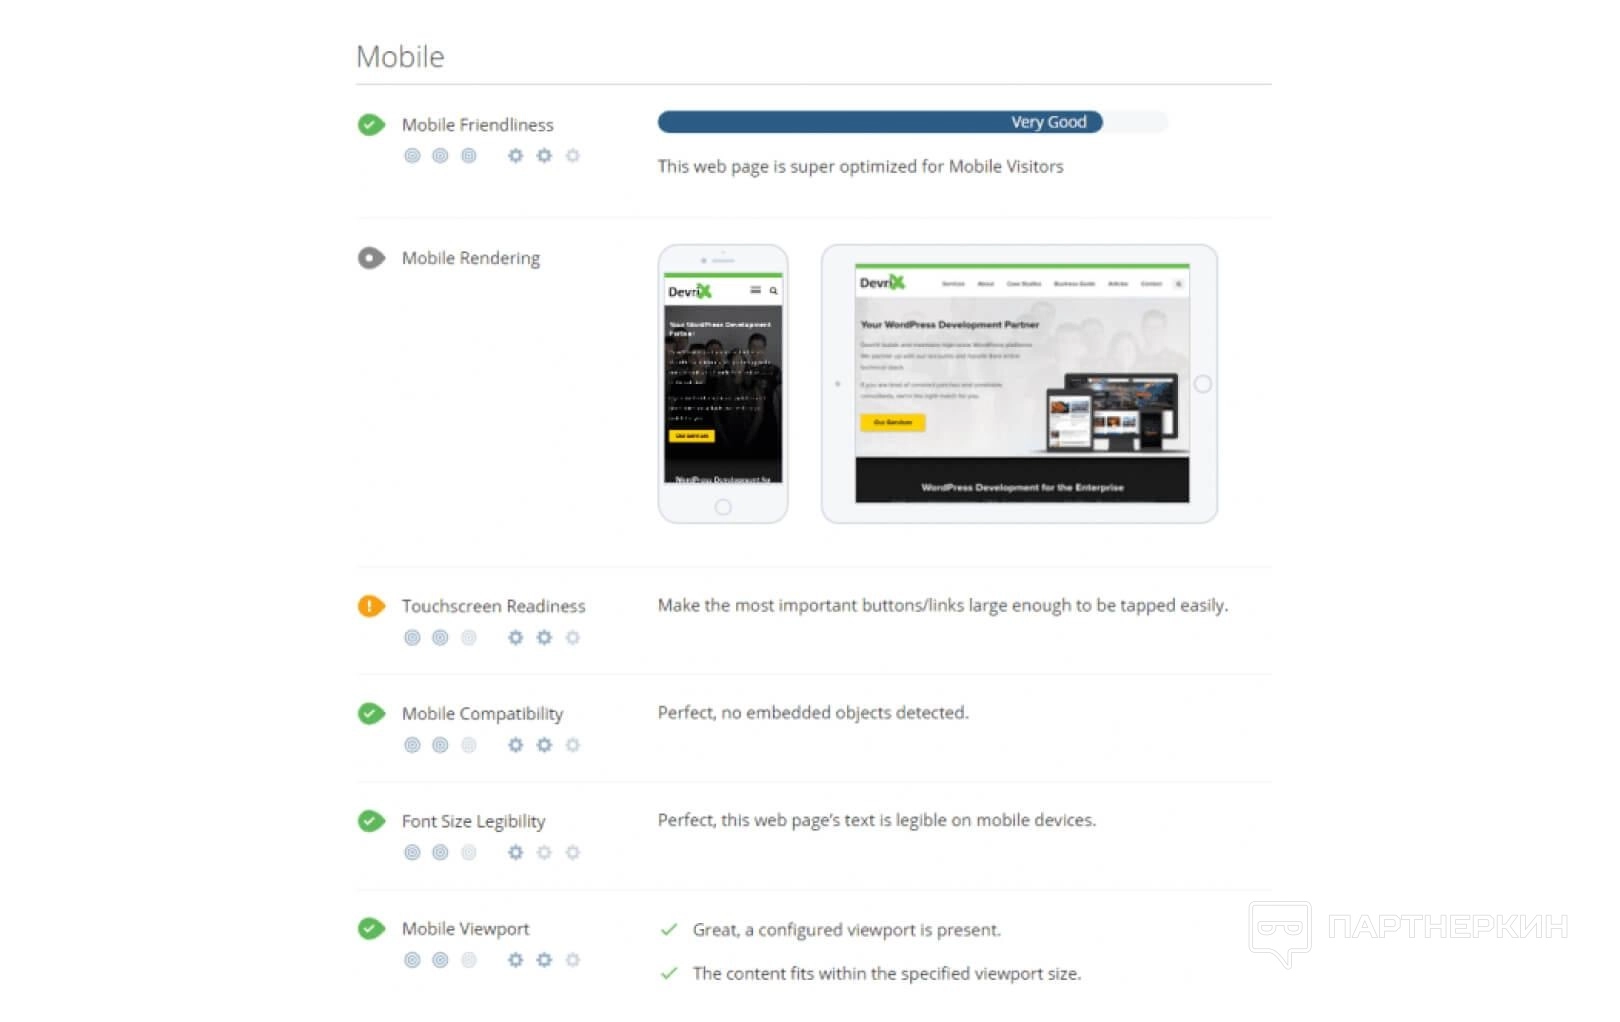Screen dimensions: 1620x1022
Task: Click the gray eye icon beside Mobile Rendering
Action: pyautogui.click(x=371, y=258)
